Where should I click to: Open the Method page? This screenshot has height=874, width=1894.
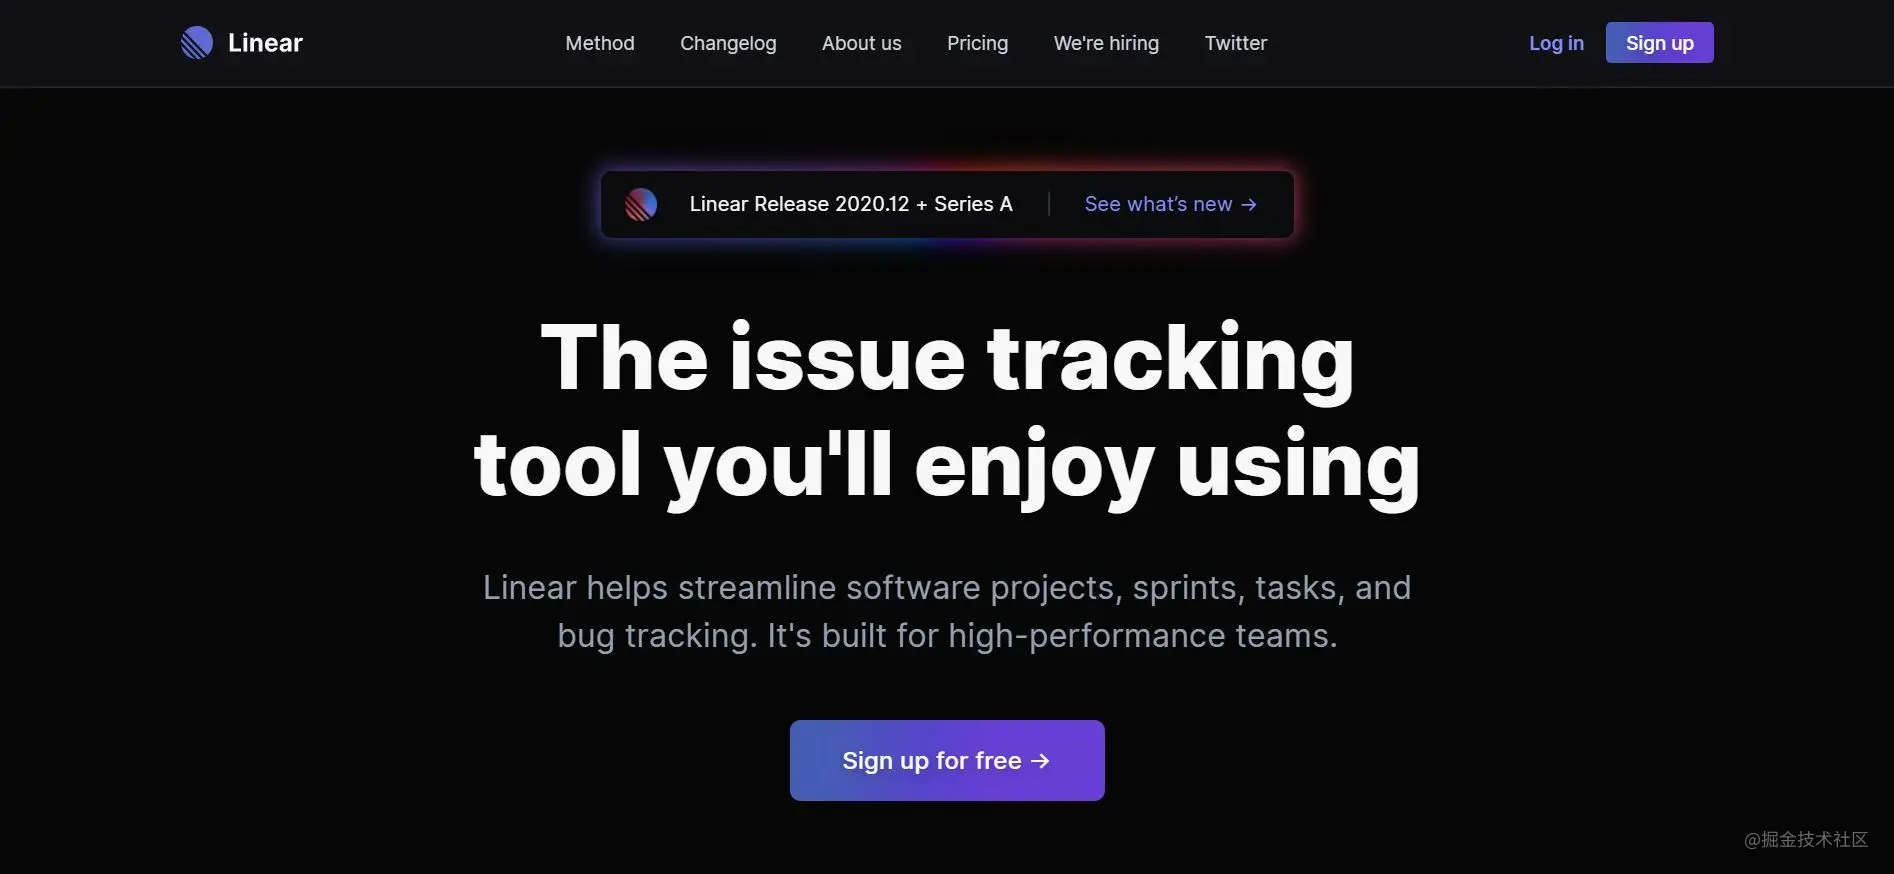tap(600, 43)
